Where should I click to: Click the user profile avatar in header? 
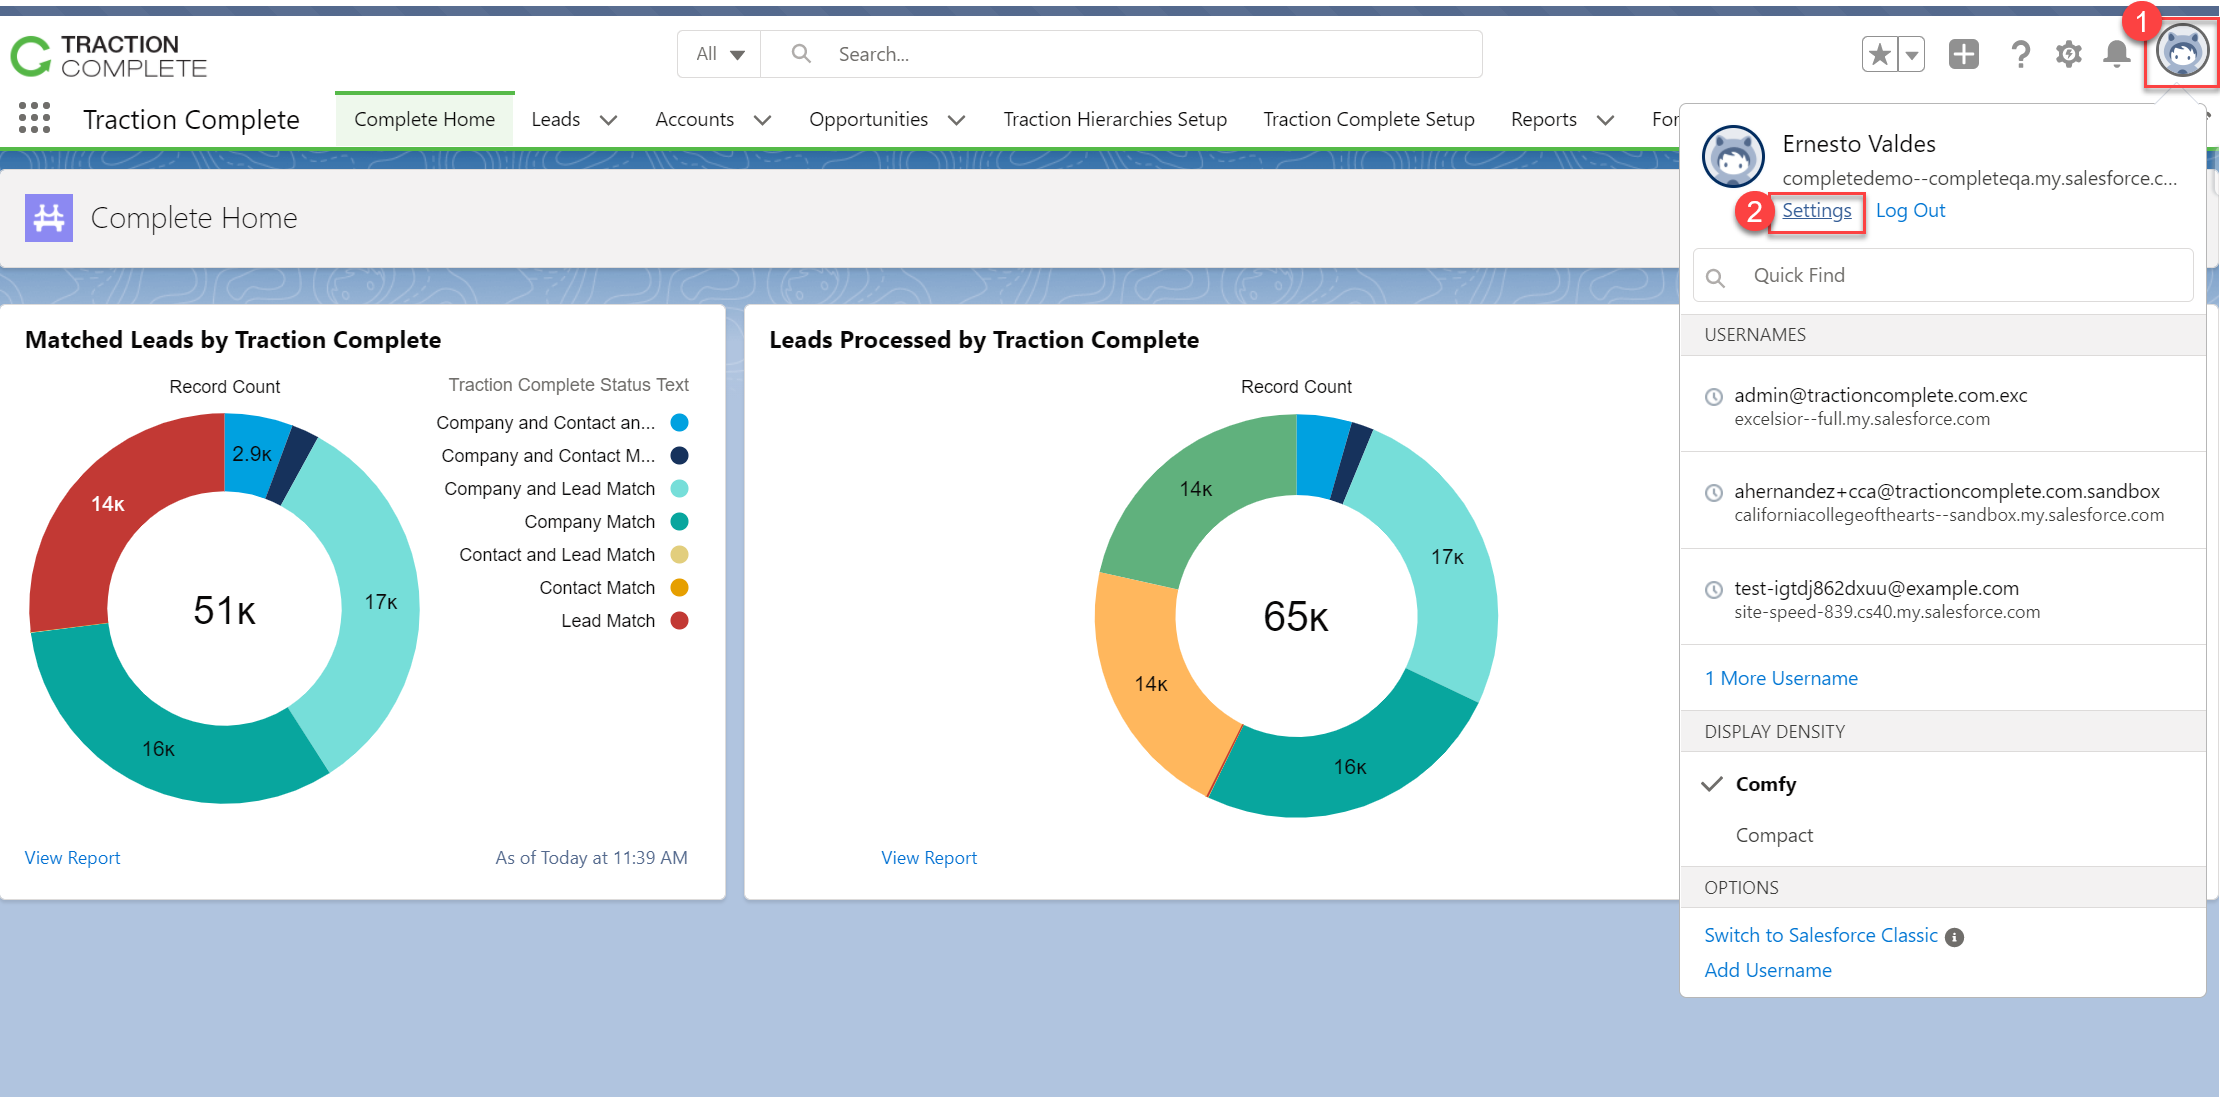(2181, 52)
